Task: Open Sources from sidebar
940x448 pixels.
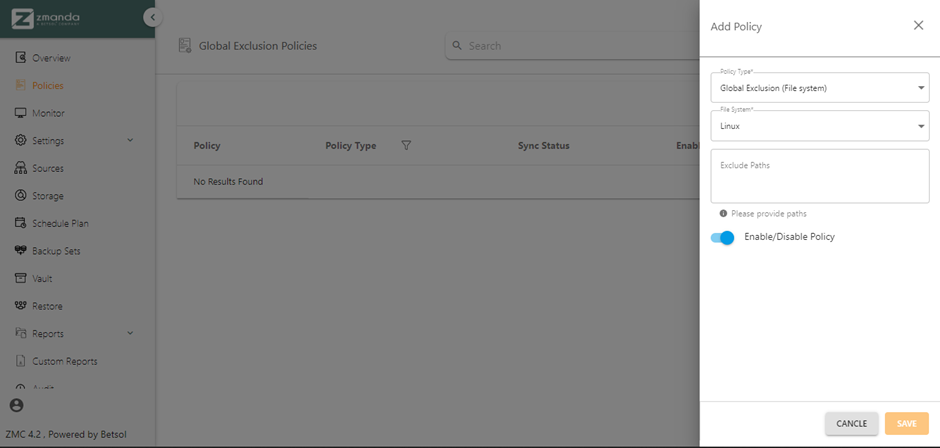Action: [x=47, y=169]
